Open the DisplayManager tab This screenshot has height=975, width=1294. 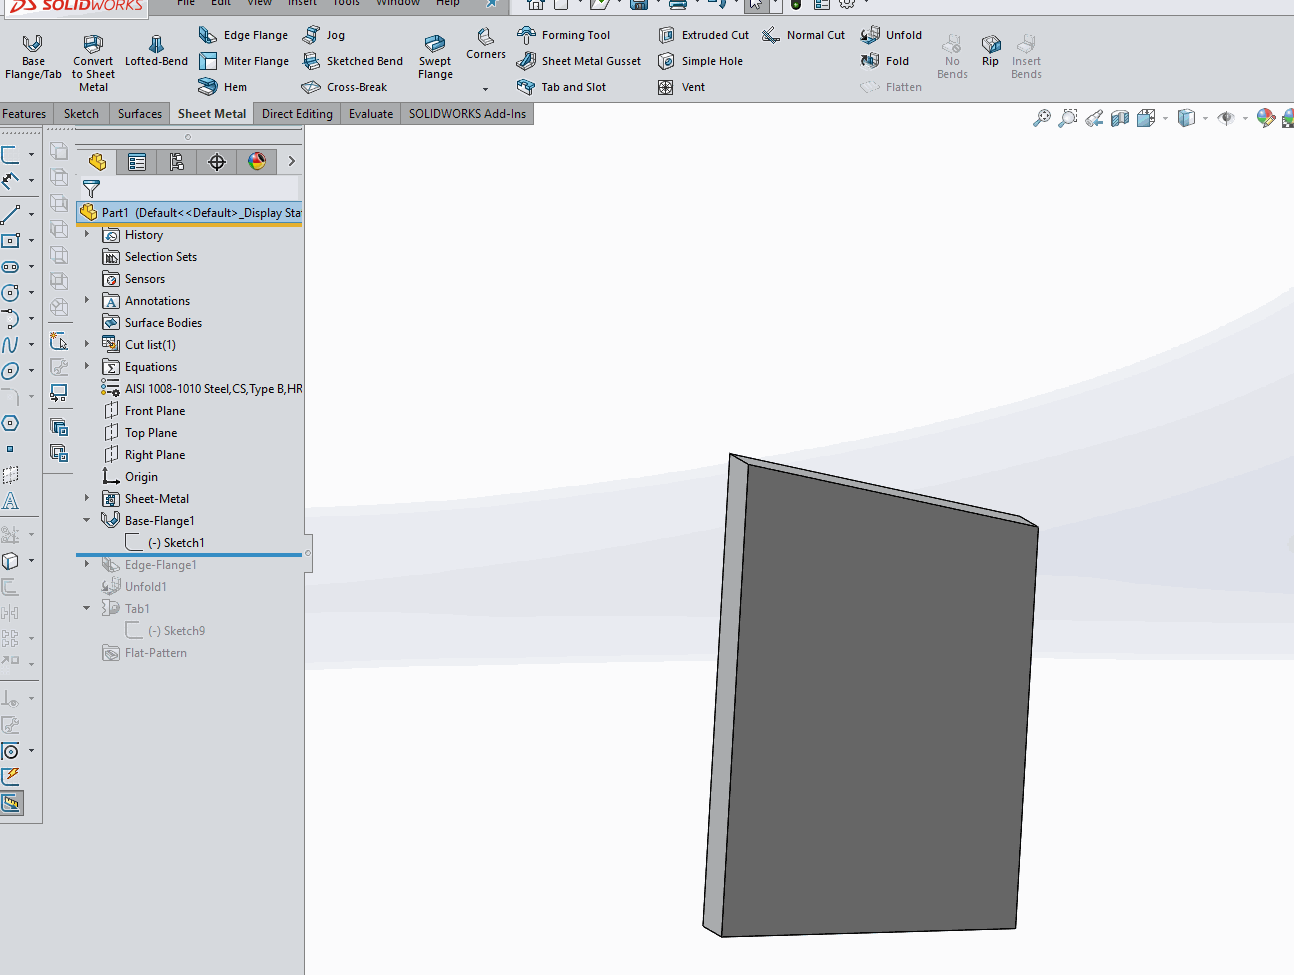pyautogui.click(x=257, y=162)
